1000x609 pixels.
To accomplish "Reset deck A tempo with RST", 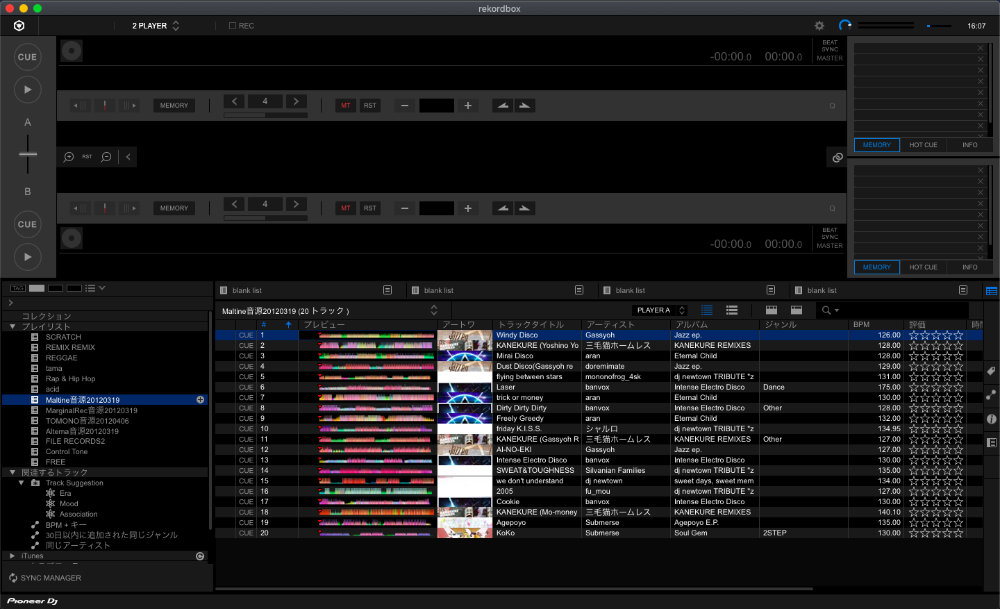I will (370, 105).
